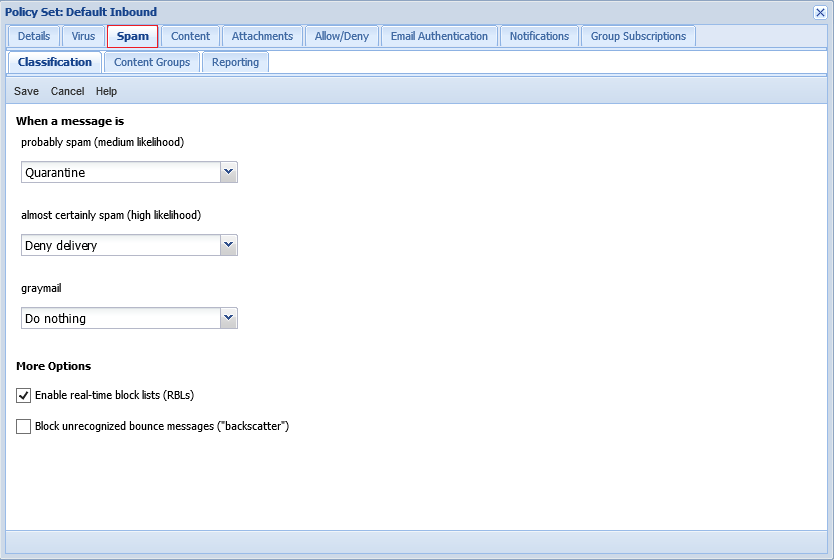Viewport: 834px width, 560px height.
Task: Check Block unrecognized bounce messages box
Action: [x=23, y=427]
